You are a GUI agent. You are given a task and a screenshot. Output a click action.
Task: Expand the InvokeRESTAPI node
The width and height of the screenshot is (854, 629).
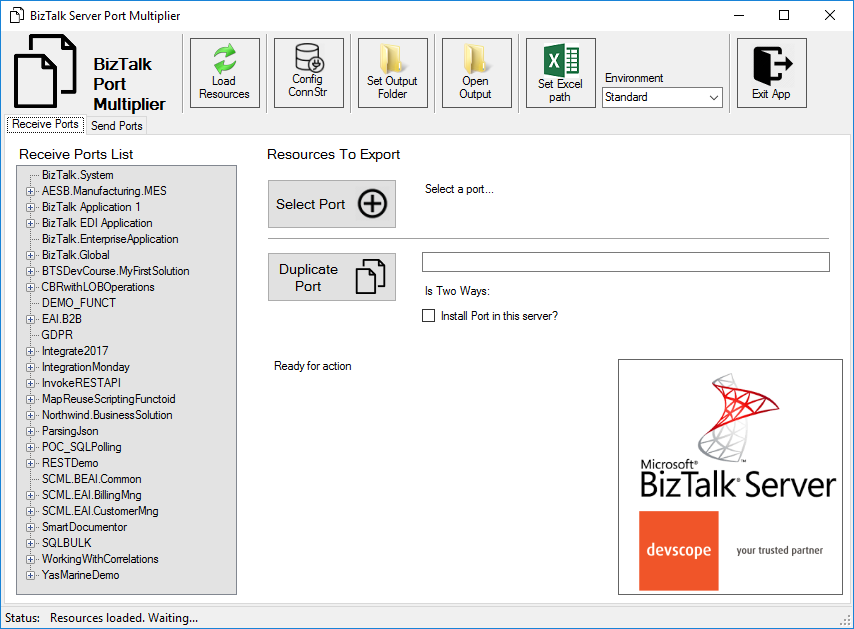click(x=30, y=383)
